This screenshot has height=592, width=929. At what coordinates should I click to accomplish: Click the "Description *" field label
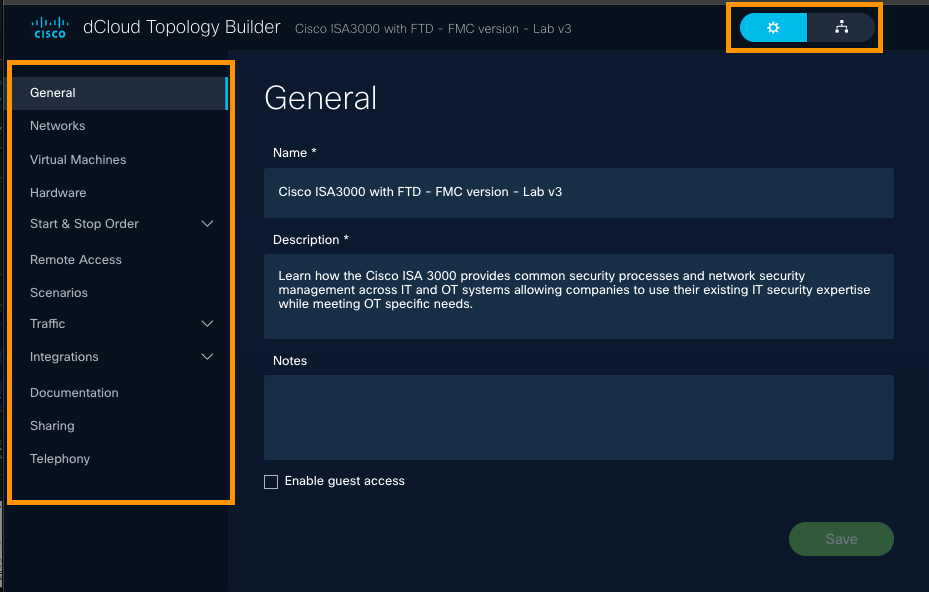(x=310, y=240)
